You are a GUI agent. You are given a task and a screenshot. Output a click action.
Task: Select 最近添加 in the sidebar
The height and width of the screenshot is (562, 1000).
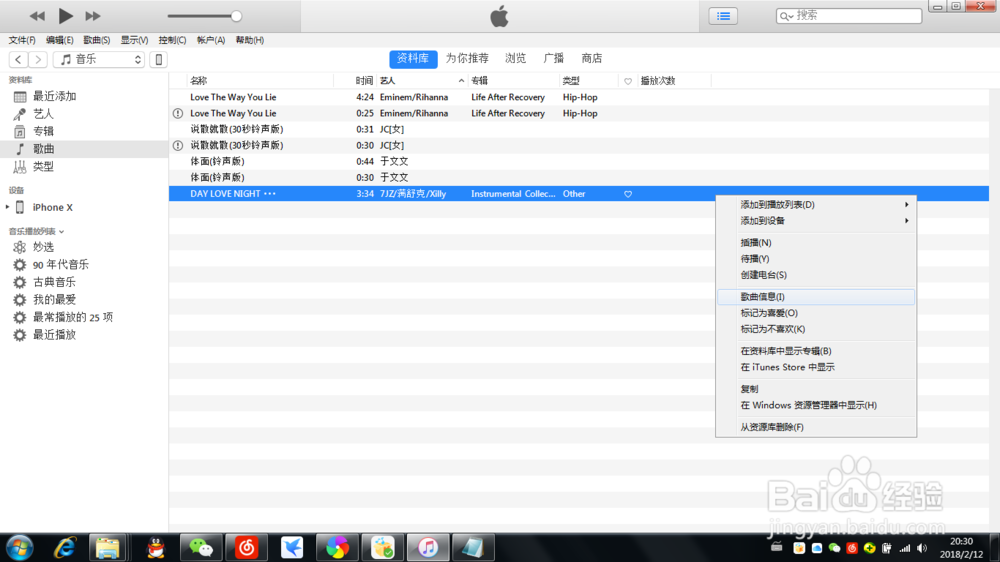tap(84, 96)
